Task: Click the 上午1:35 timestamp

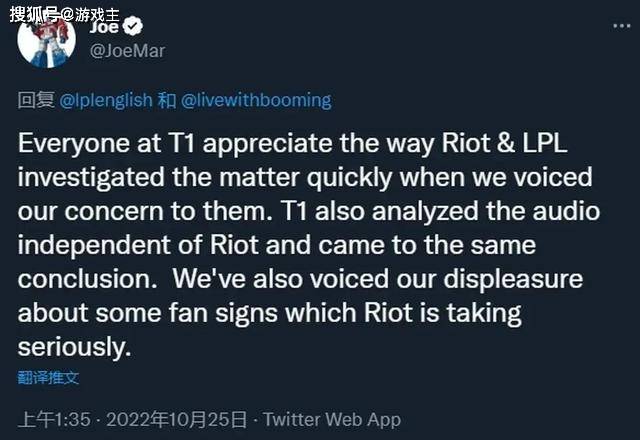Action: pyautogui.click(x=54, y=420)
